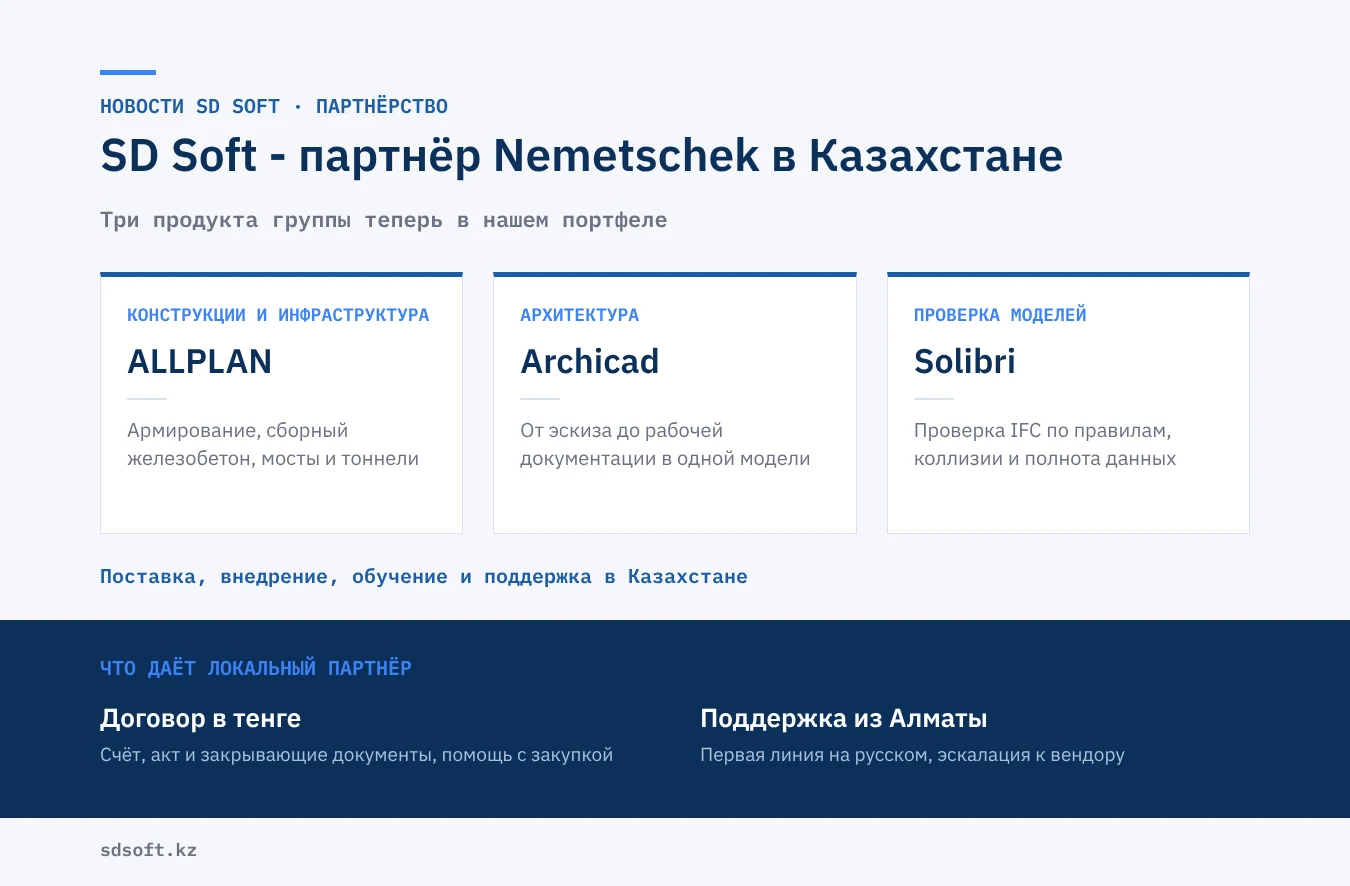Click 'Счёт, акт и закрывающие документы, помощь с закупкой'

356,755
